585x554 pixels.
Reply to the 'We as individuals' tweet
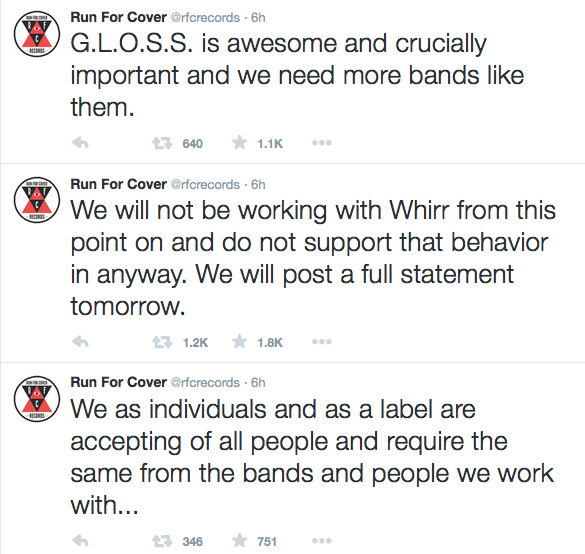[80, 540]
